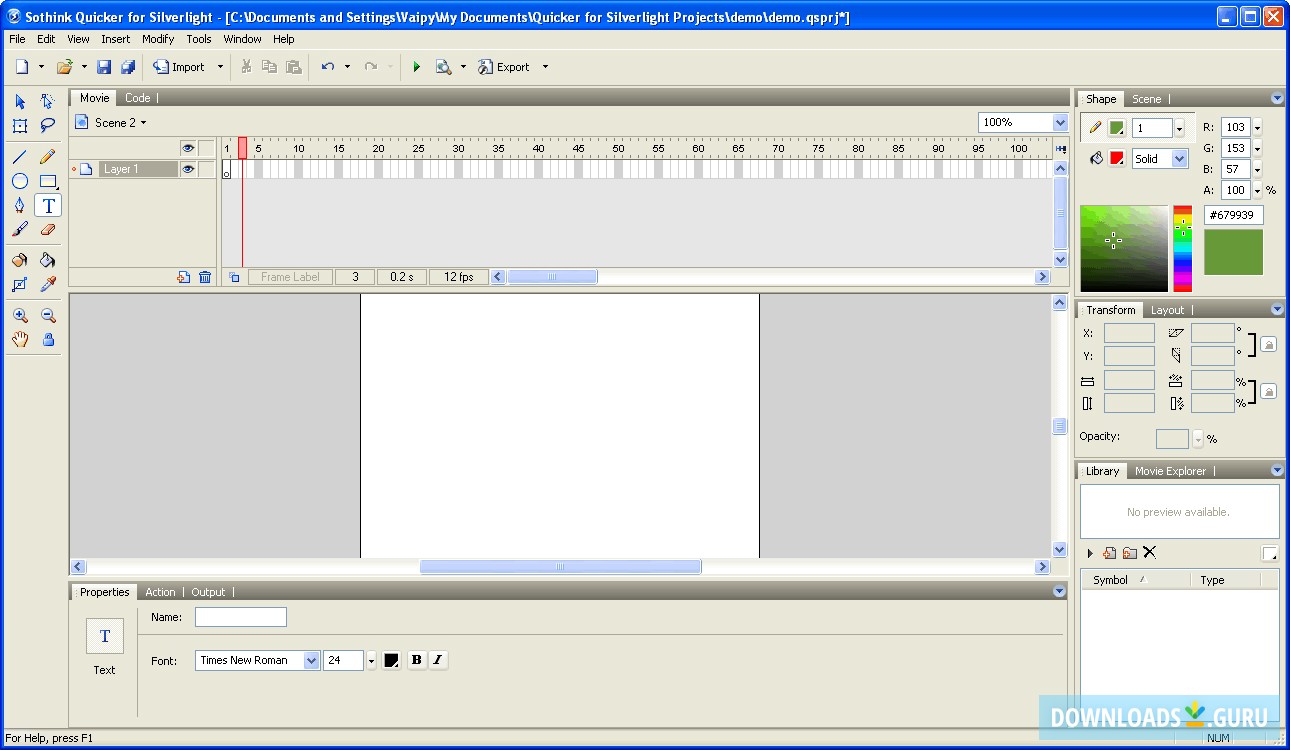
Task: Expand the Export options arrow
Action: (545, 67)
